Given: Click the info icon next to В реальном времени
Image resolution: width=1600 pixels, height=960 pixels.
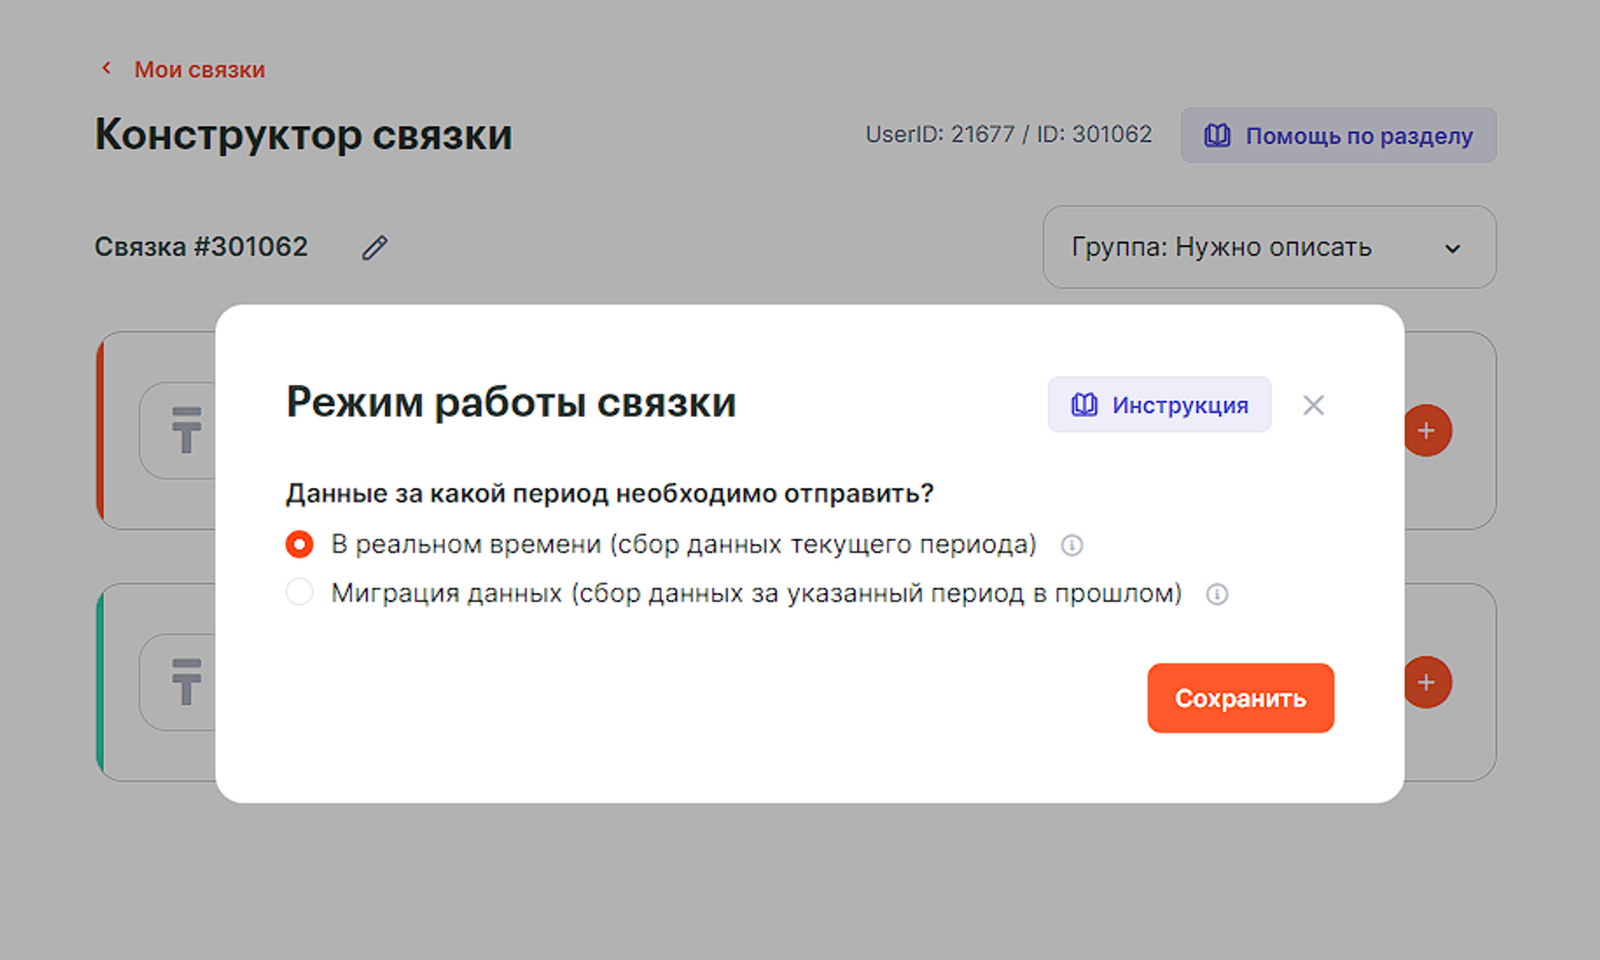Looking at the screenshot, I should click(x=1072, y=545).
